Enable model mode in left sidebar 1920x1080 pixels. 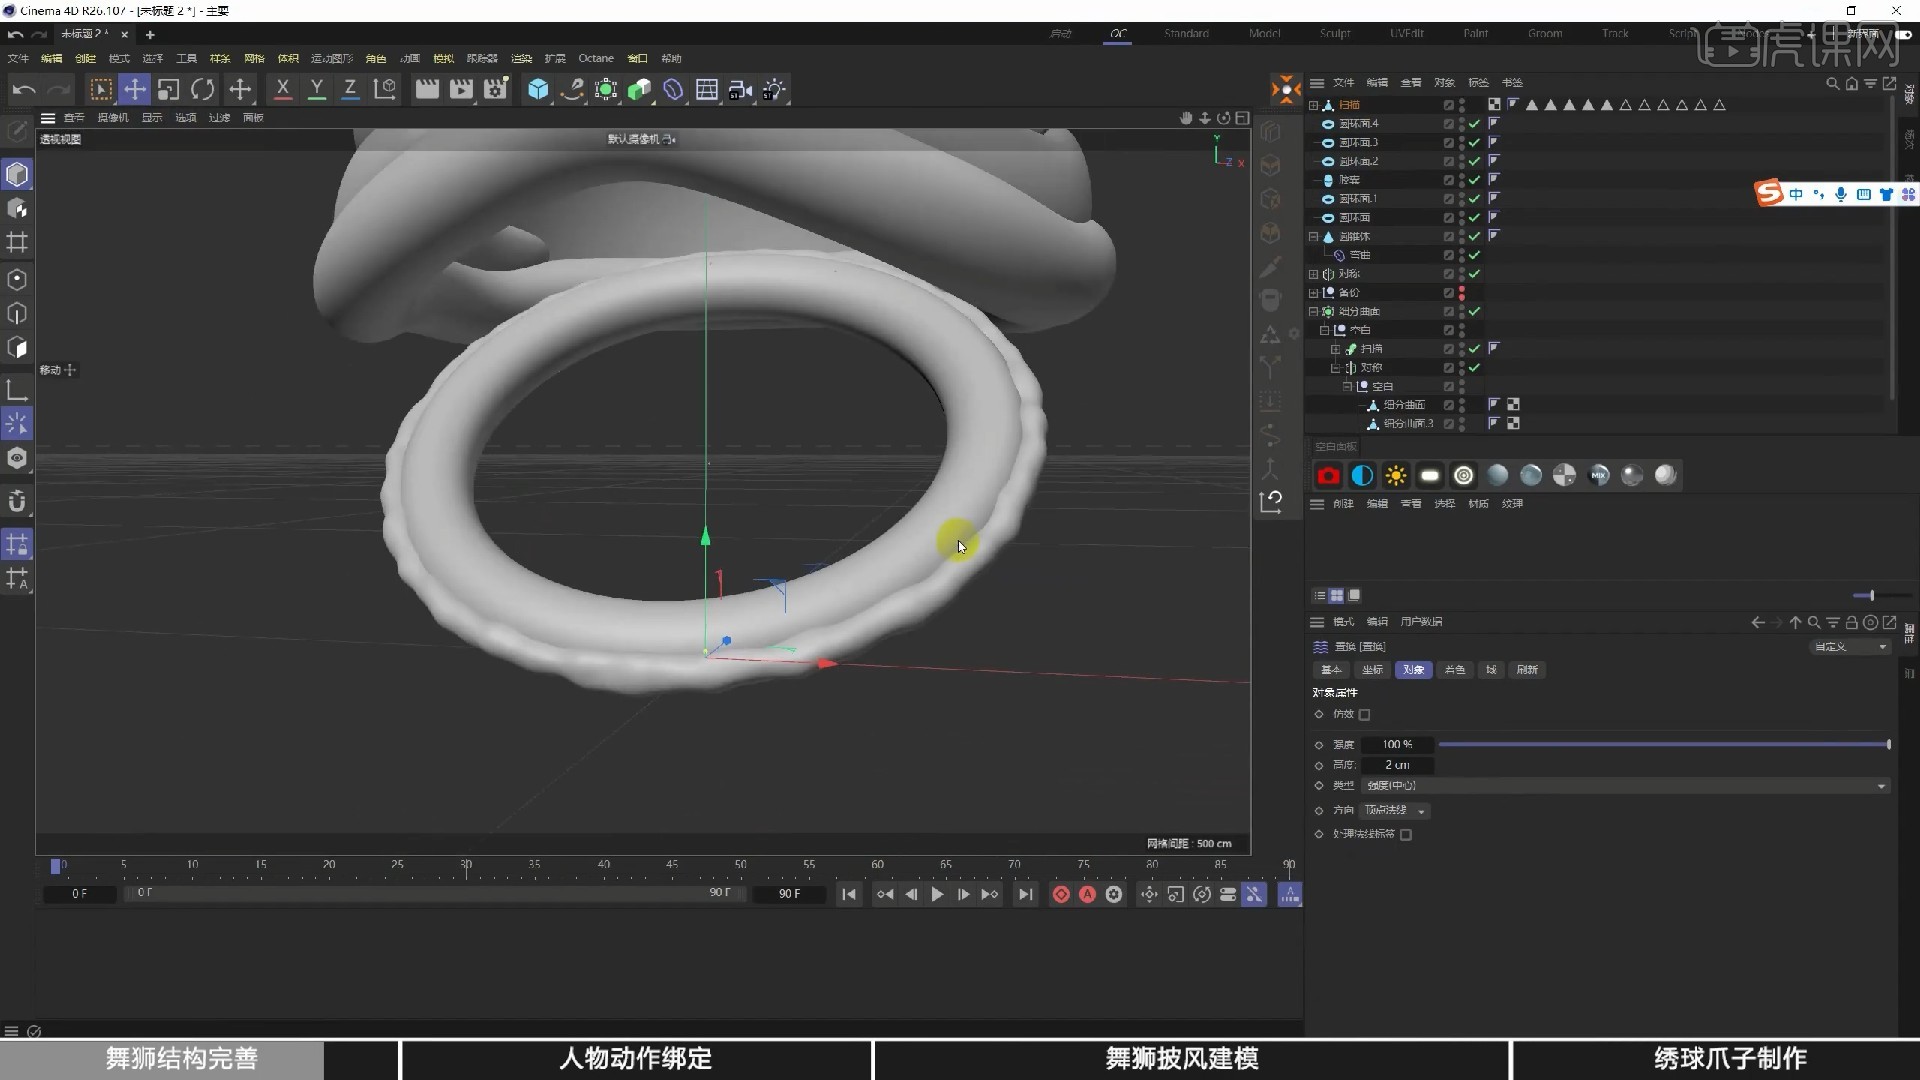(x=17, y=174)
